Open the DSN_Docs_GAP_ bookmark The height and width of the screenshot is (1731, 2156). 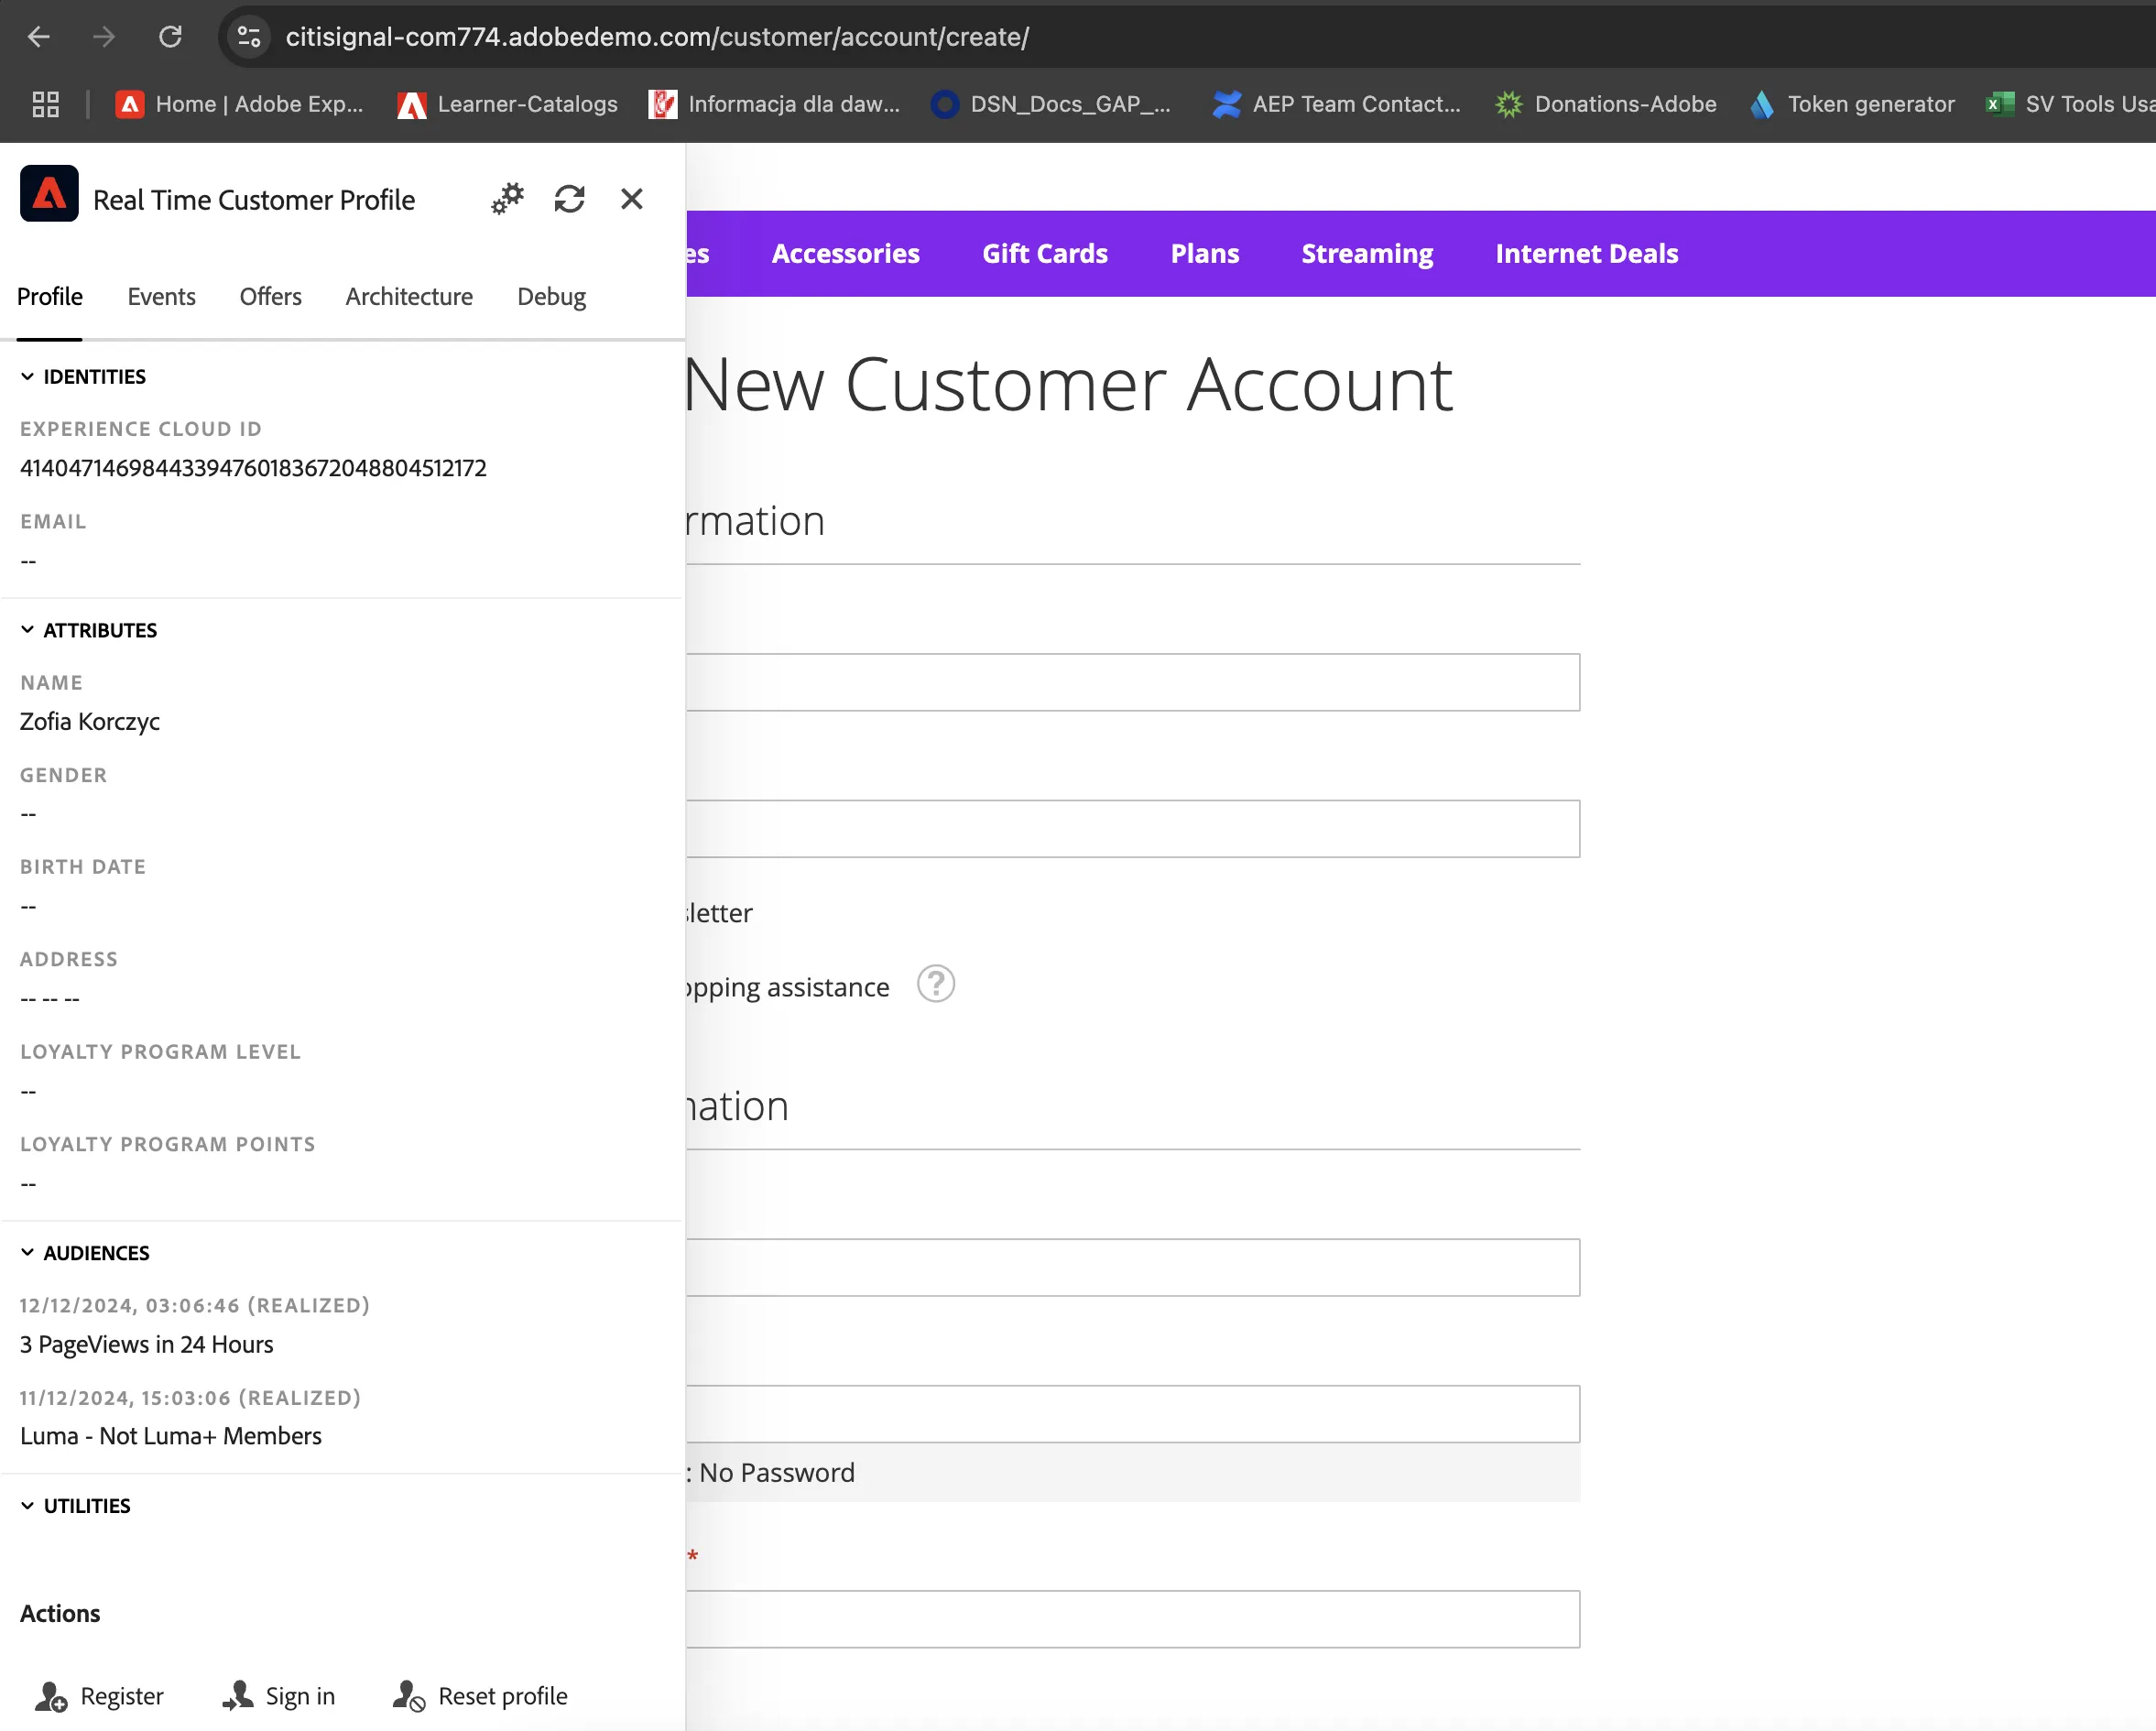coord(1050,104)
